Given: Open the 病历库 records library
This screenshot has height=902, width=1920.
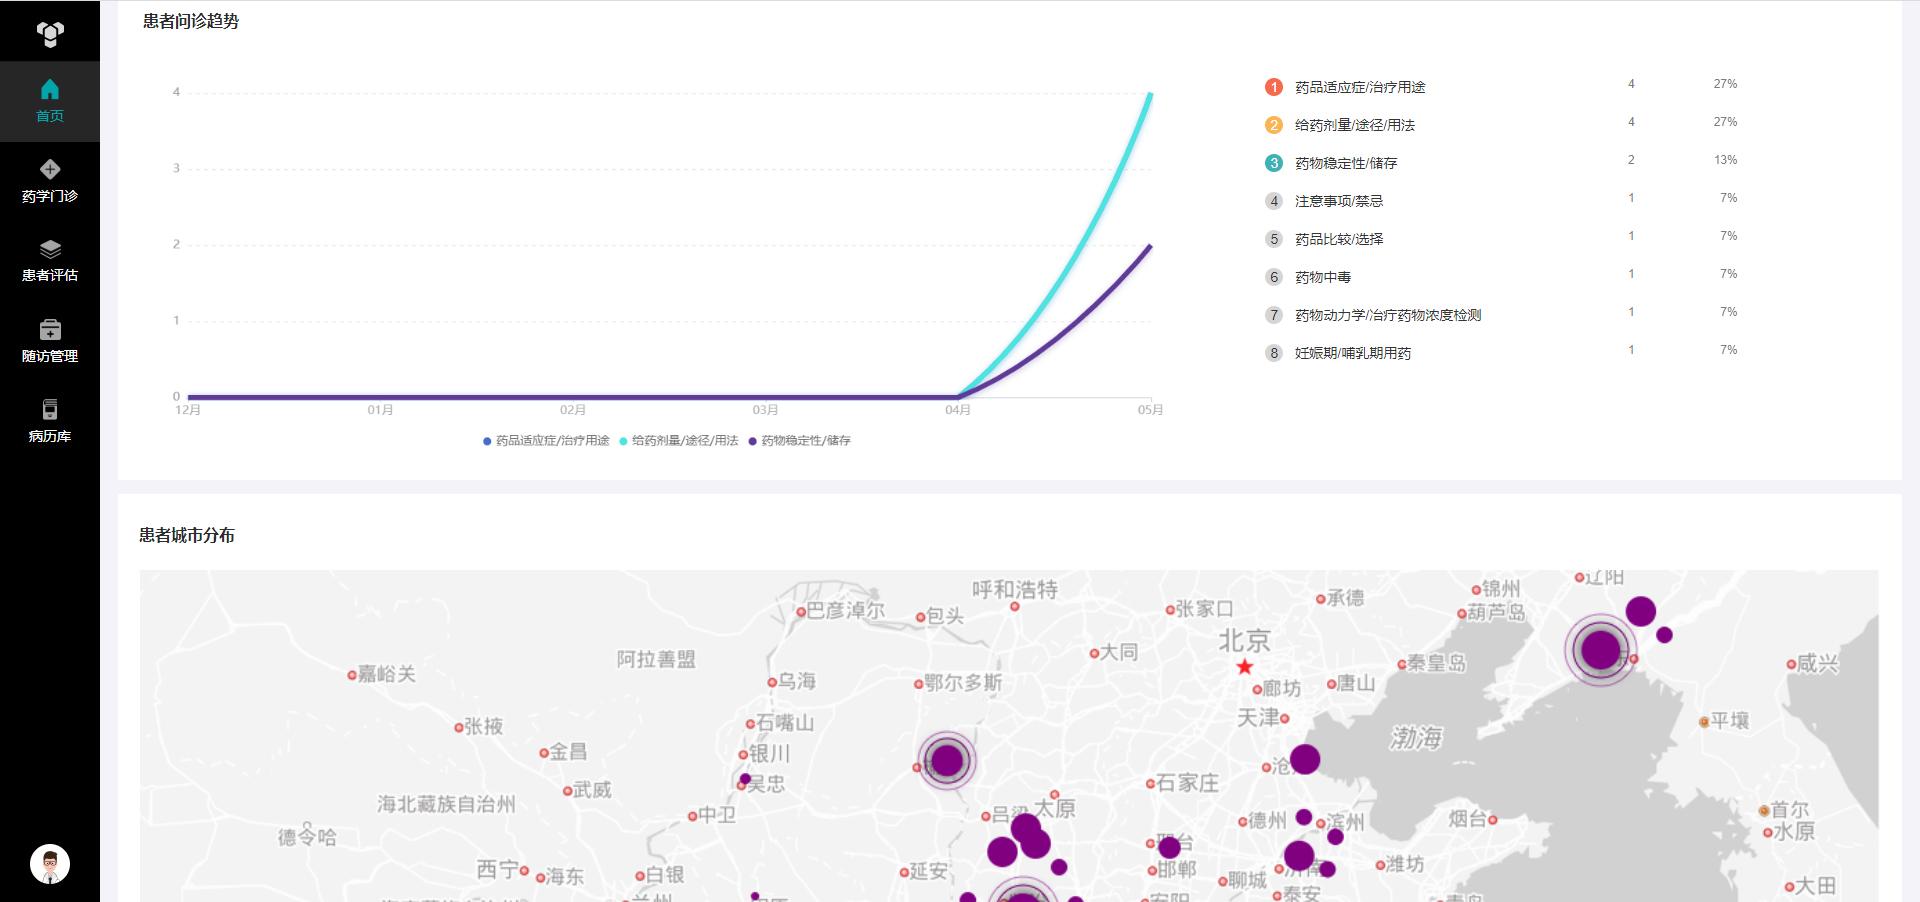Looking at the screenshot, I should point(50,421).
